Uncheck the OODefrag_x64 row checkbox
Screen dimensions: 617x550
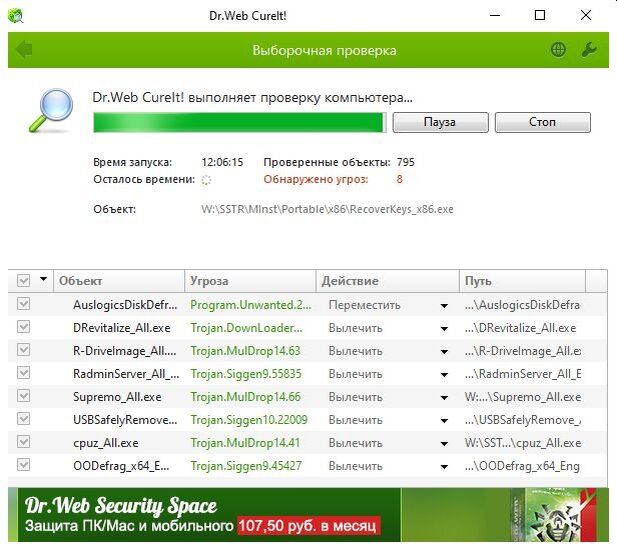coord(24,465)
